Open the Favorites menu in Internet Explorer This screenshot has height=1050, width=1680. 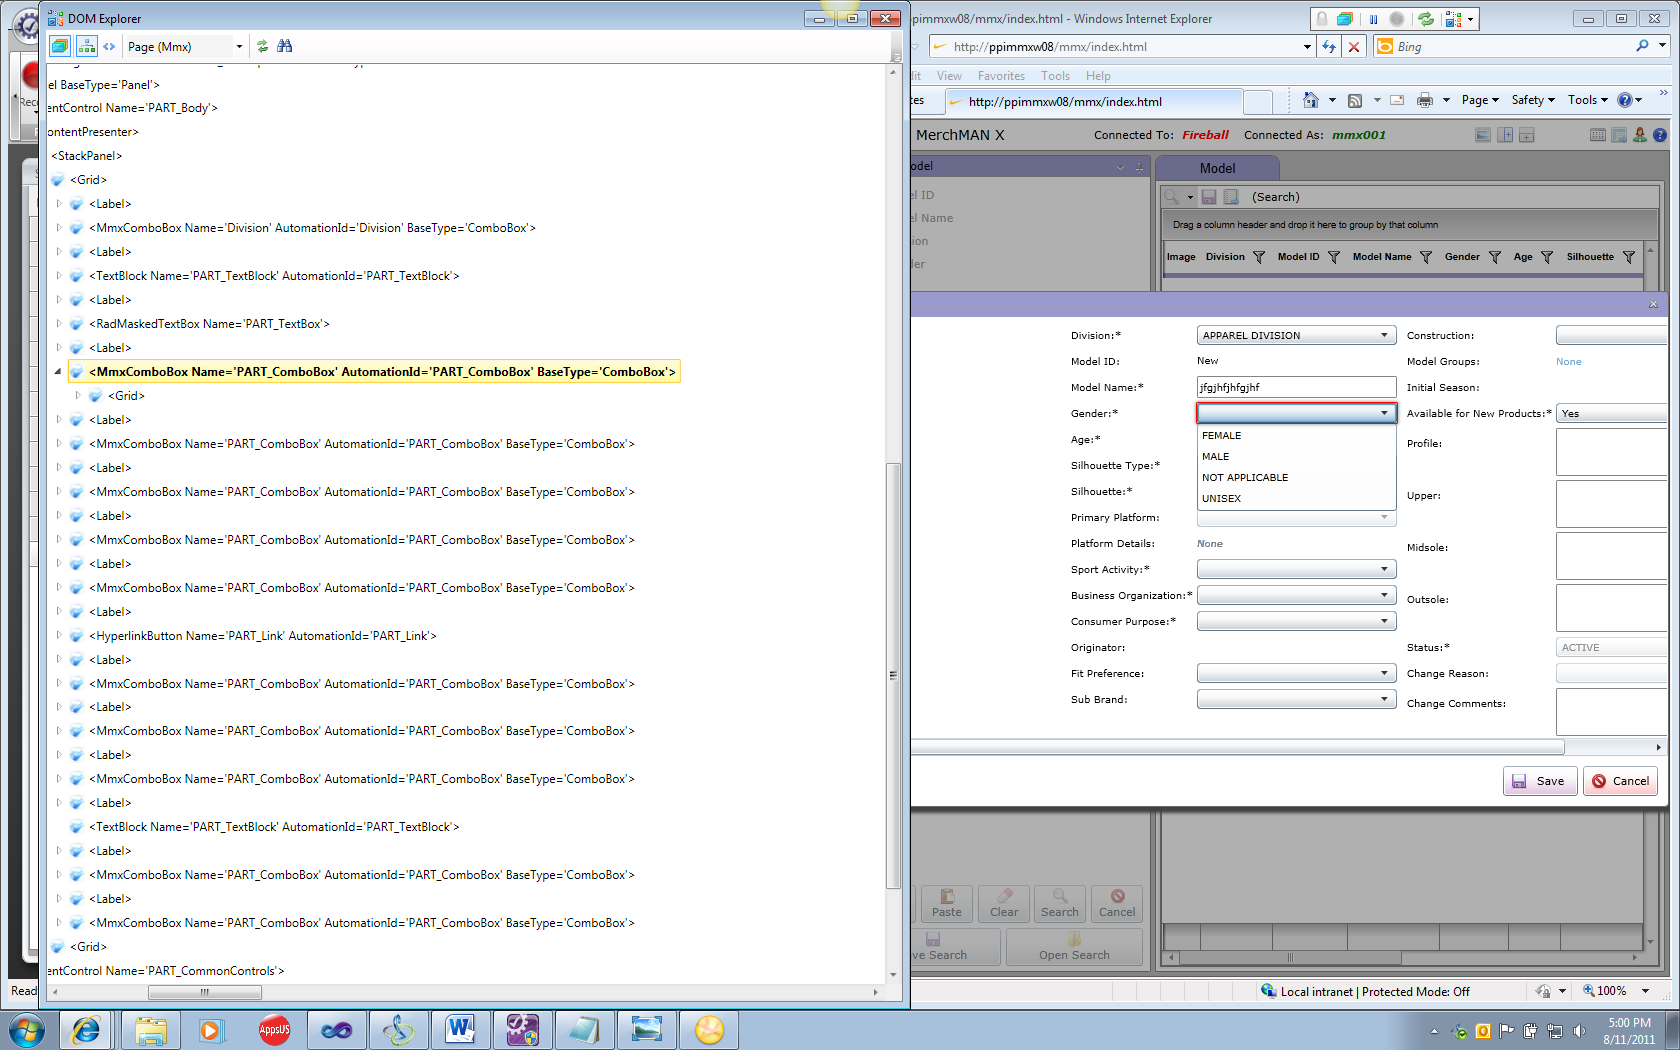coord(1001,76)
